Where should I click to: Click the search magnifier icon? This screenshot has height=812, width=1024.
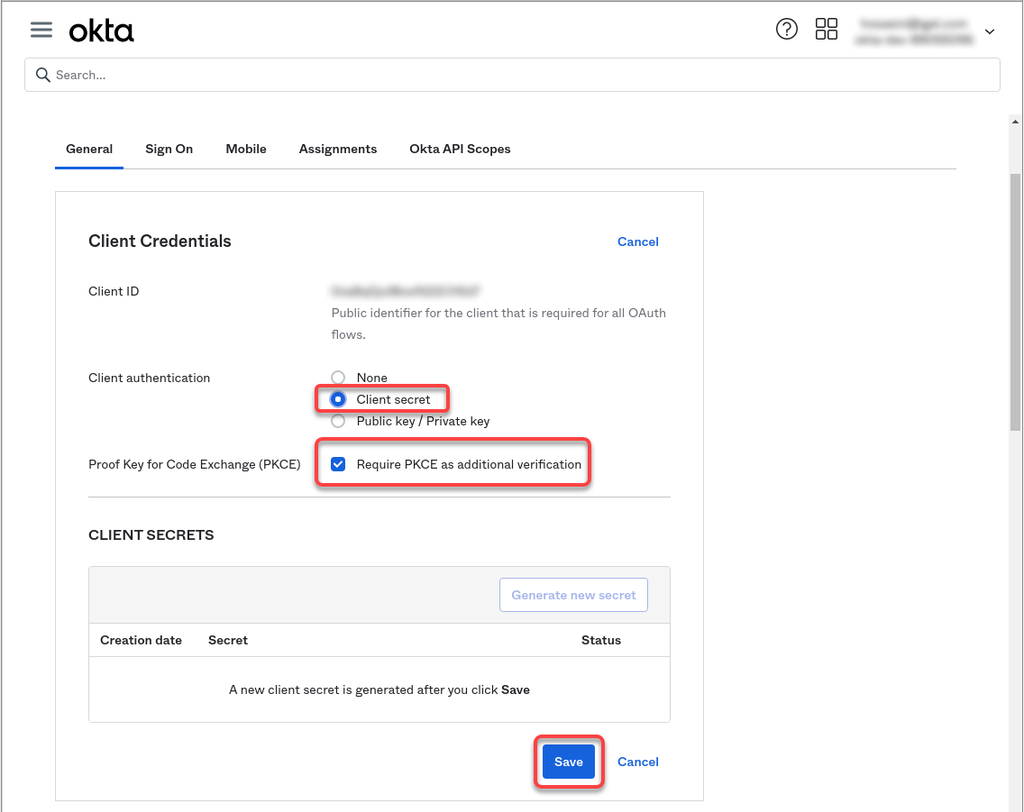[43, 75]
